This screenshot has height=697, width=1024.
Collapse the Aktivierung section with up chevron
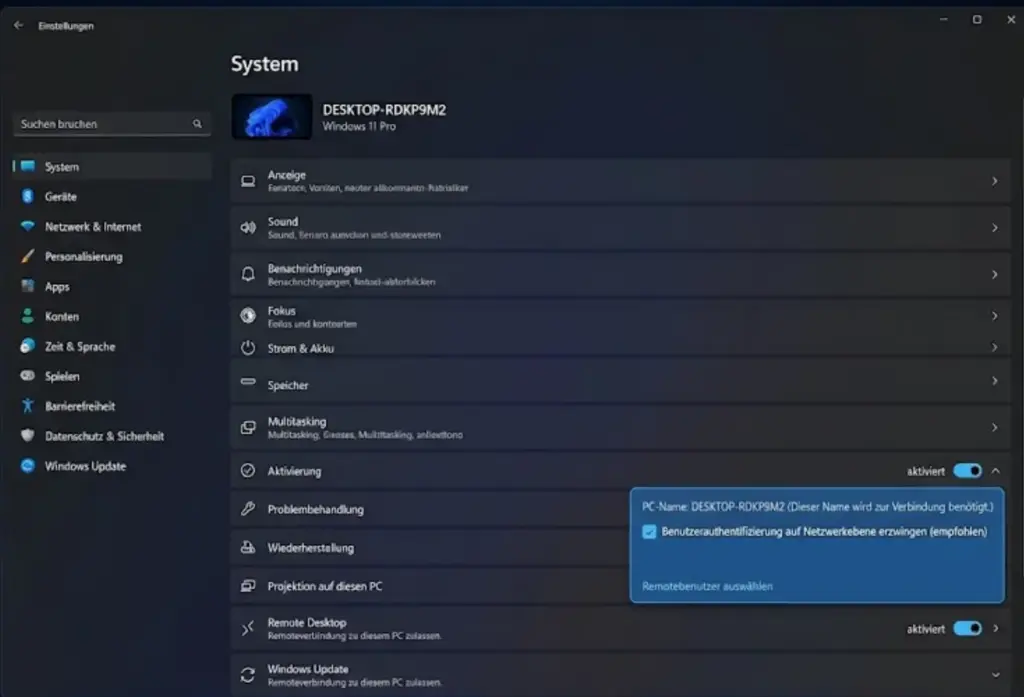point(996,471)
